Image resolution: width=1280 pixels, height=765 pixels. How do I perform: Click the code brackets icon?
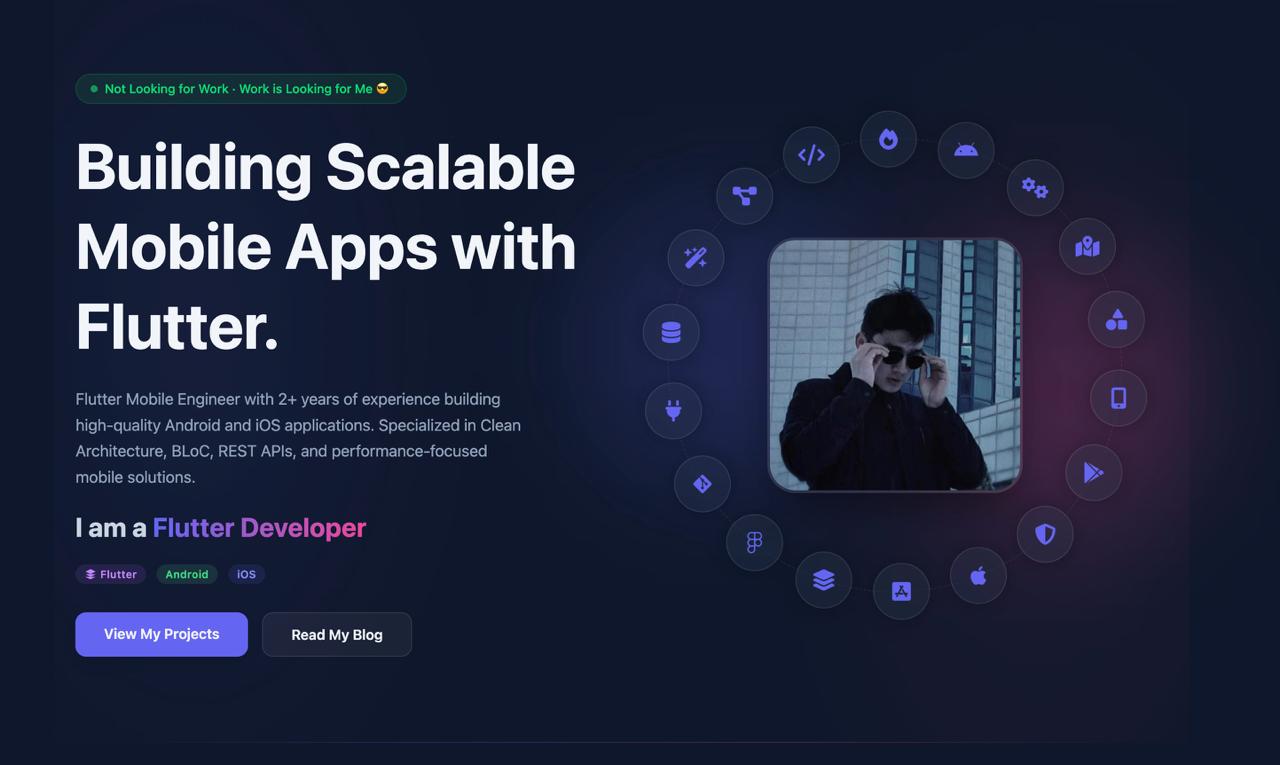click(811, 155)
